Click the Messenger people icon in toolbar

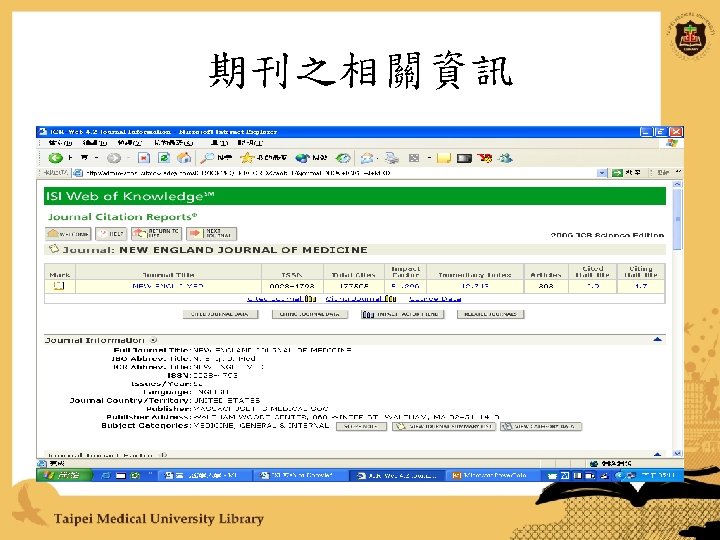pos(506,158)
